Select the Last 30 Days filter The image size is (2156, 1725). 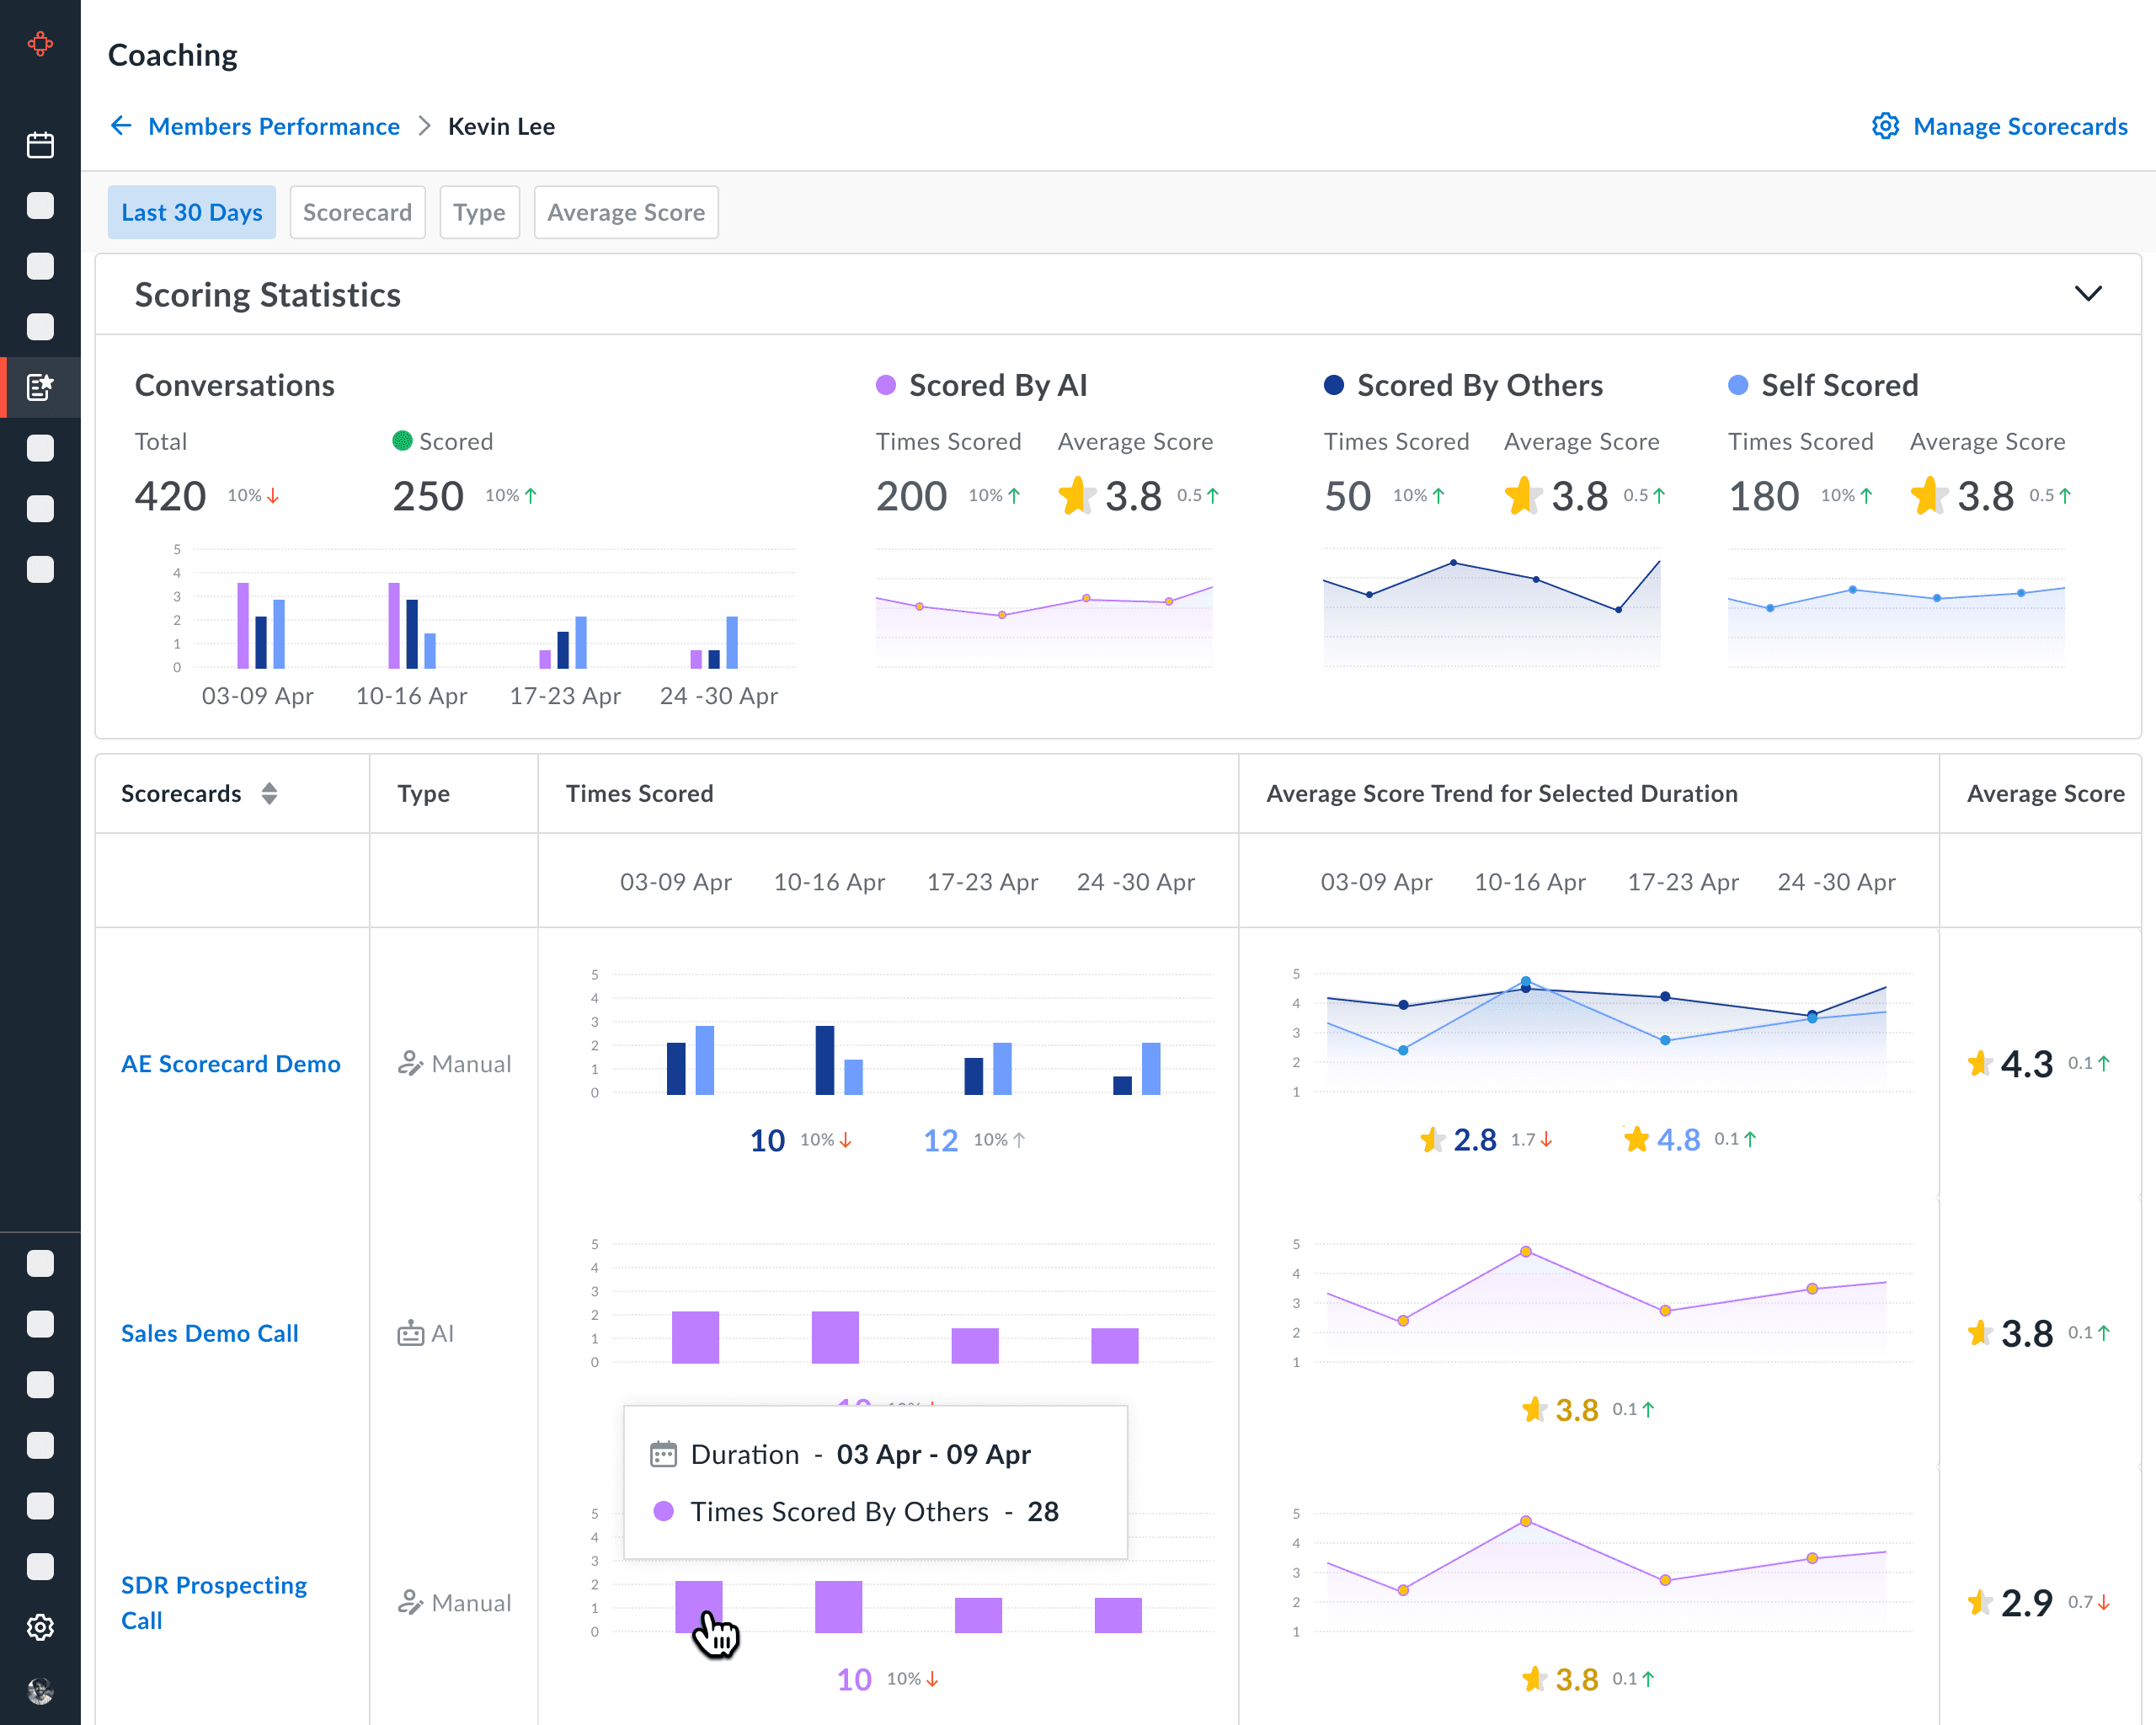[x=191, y=212]
